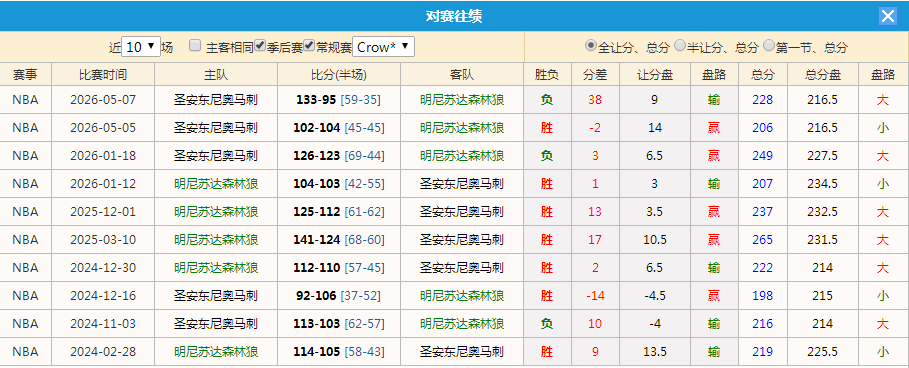Click score 92-106 cell
Image resolution: width=909 pixels, height=368 pixels.
pos(316,296)
